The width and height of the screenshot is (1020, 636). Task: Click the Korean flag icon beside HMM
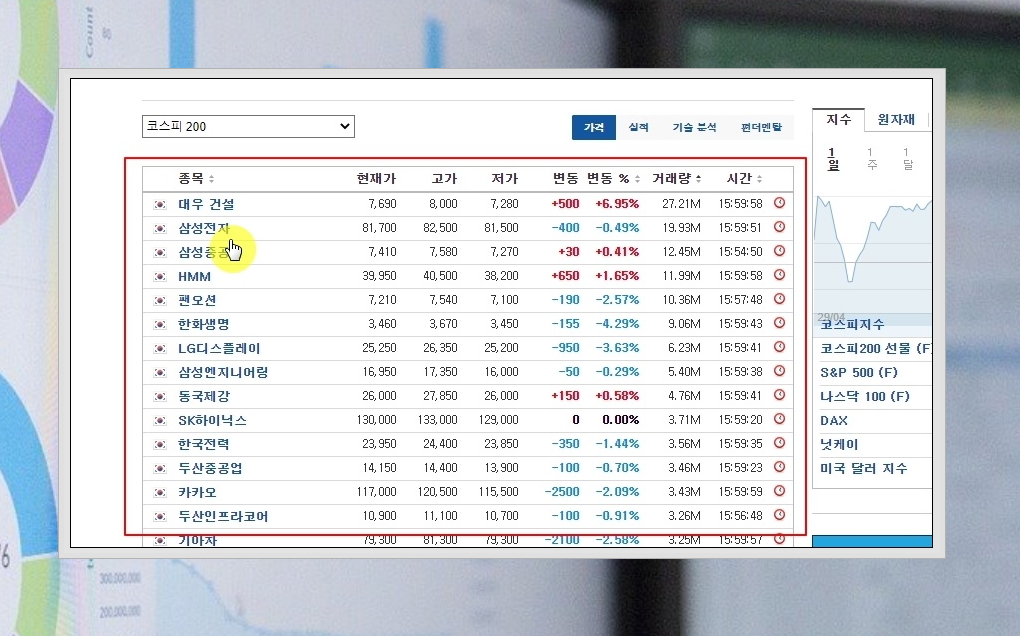pos(159,277)
